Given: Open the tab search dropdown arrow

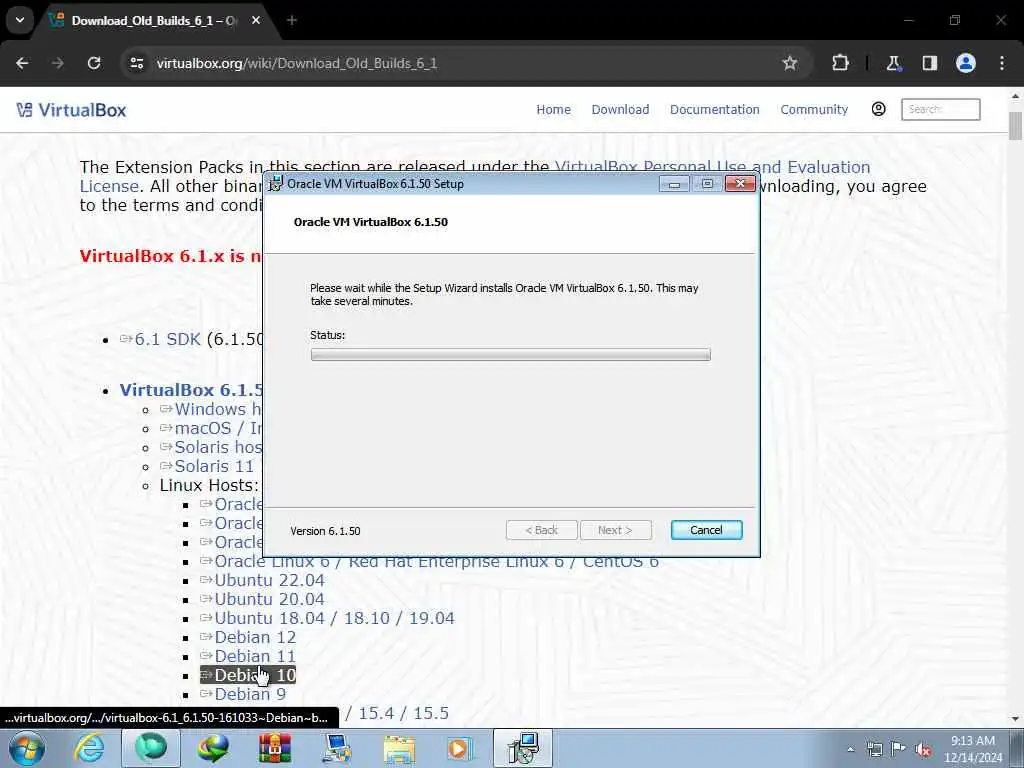Looking at the screenshot, I should [20, 20].
